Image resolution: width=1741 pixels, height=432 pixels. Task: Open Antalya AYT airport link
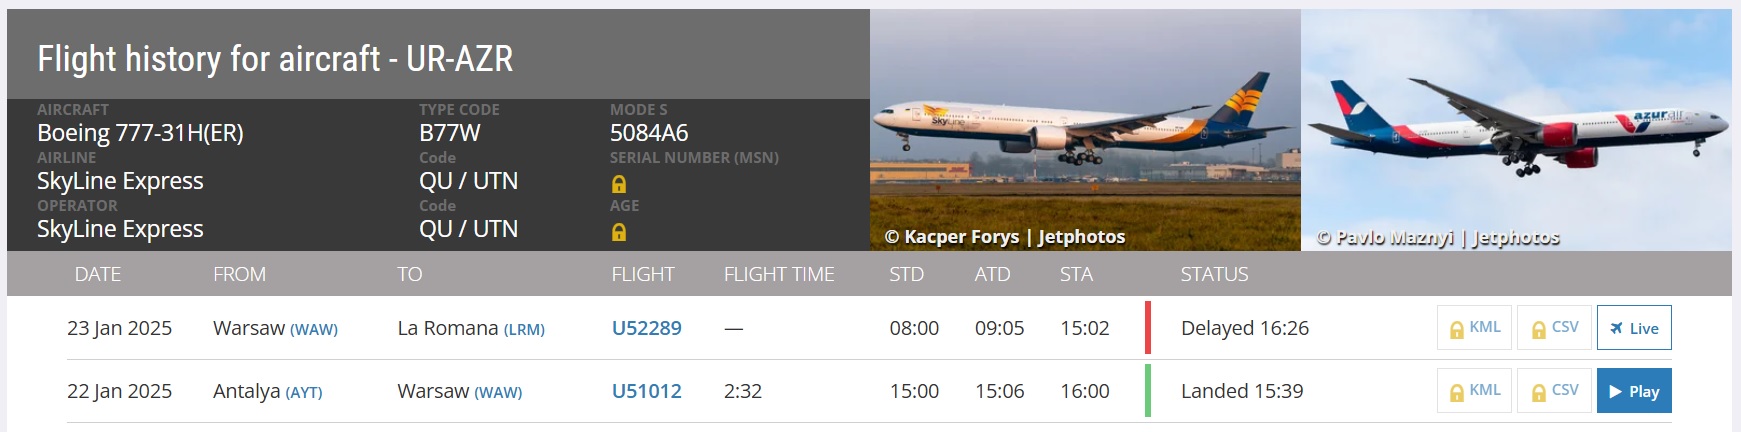click(x=304, y=392)
